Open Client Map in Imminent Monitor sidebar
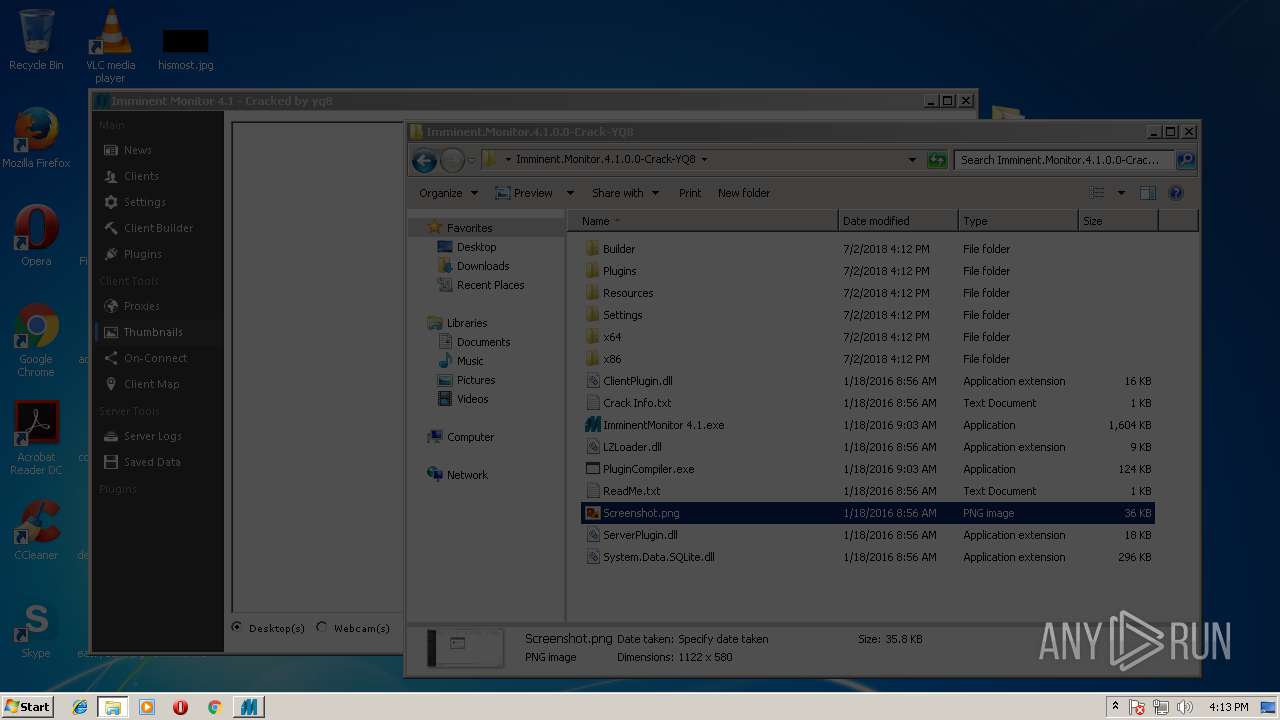 [x=151, y=384]
